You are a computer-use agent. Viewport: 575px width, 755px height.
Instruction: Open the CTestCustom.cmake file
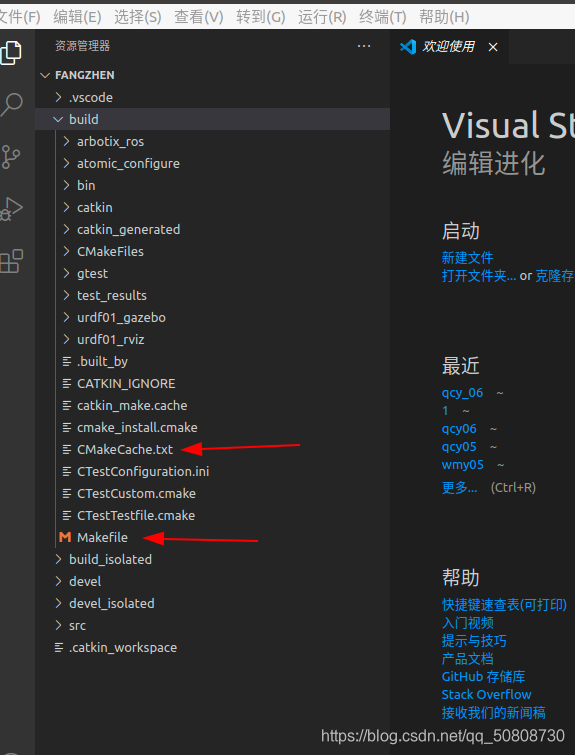tap(136, 494)
